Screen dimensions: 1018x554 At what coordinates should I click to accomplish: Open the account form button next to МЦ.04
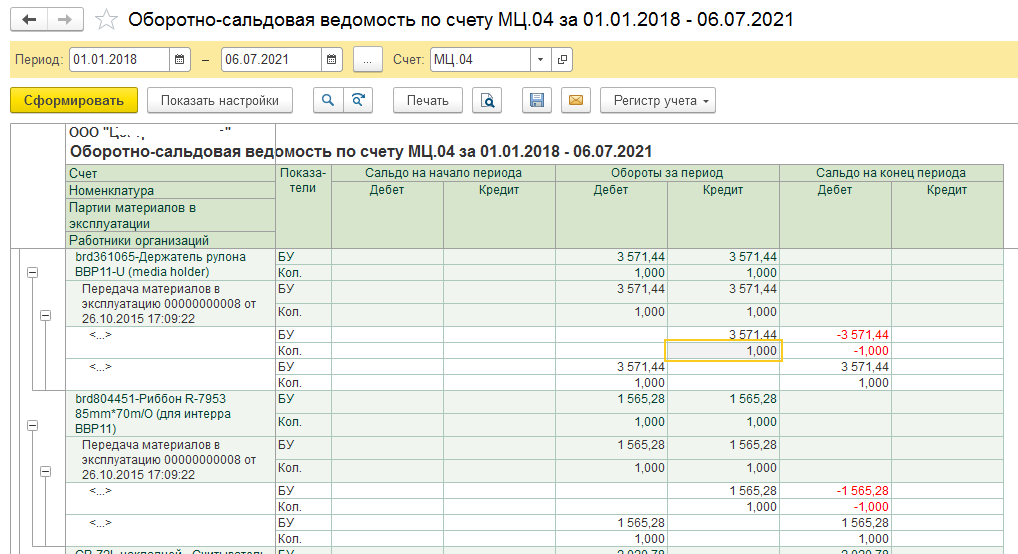coord(562,60)
